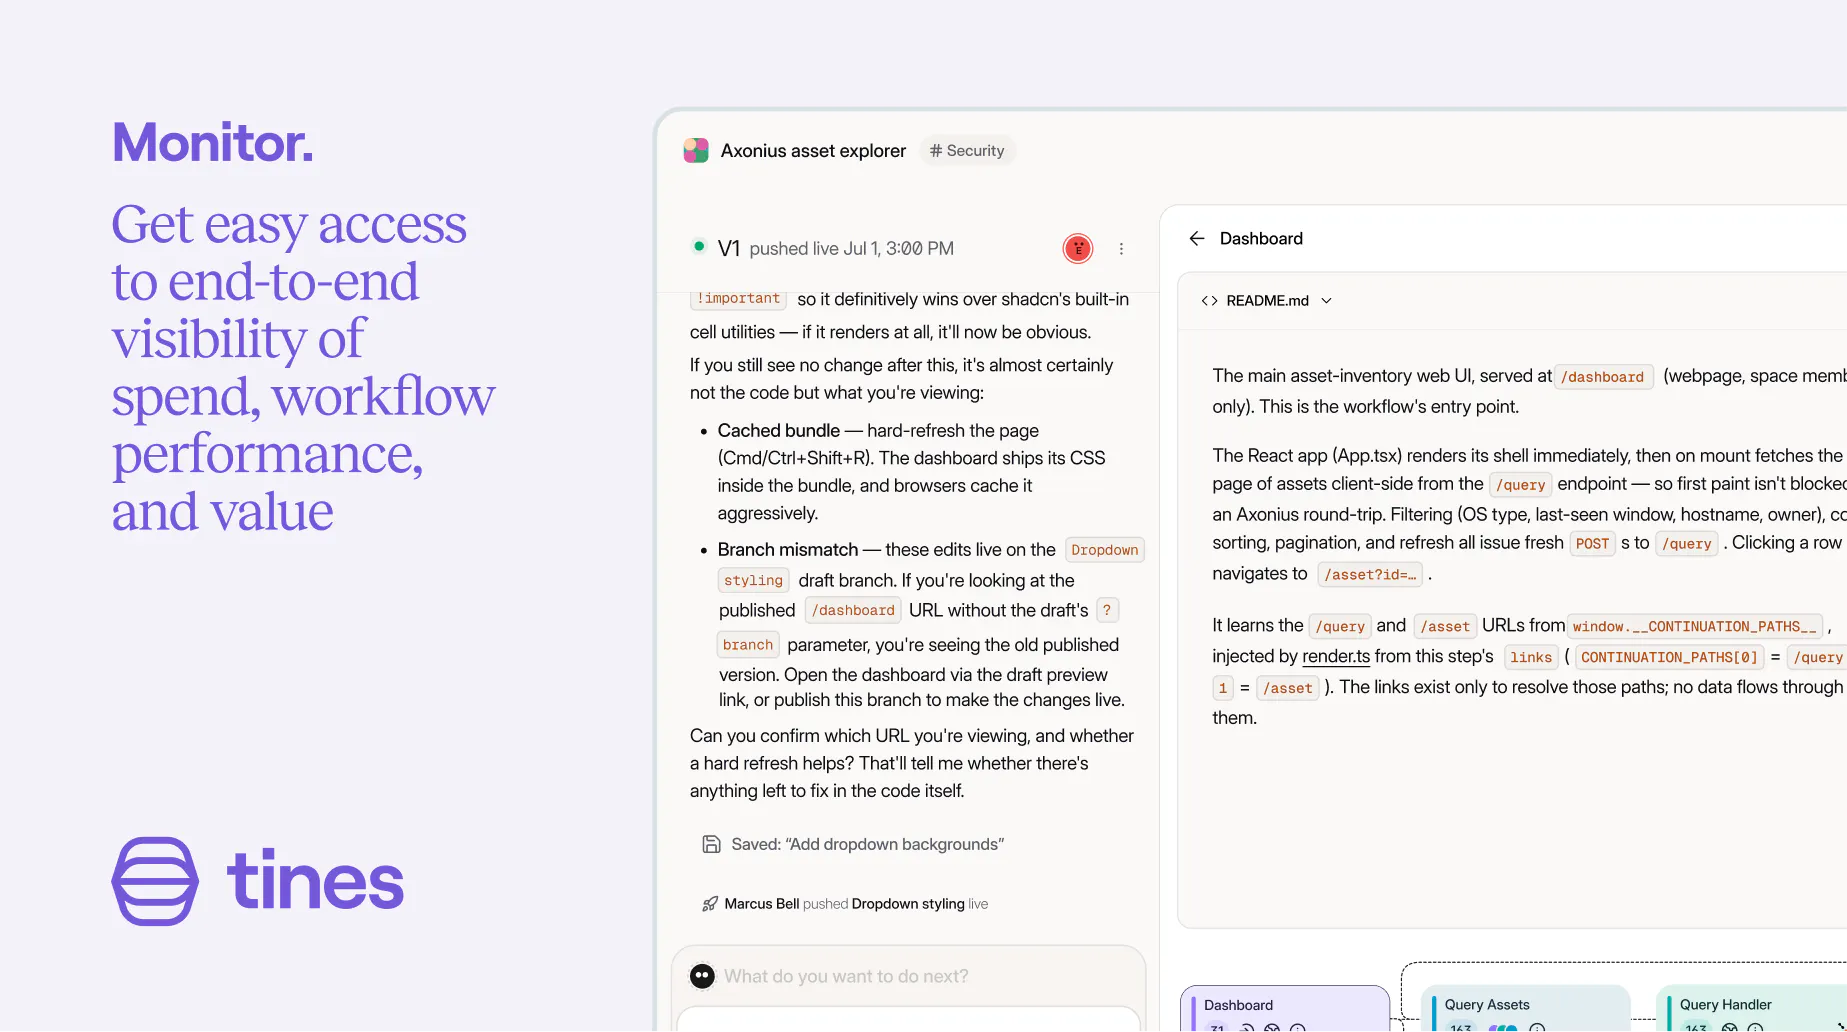Click the V1 version label

pyautogui.click(x=729, y=249)
